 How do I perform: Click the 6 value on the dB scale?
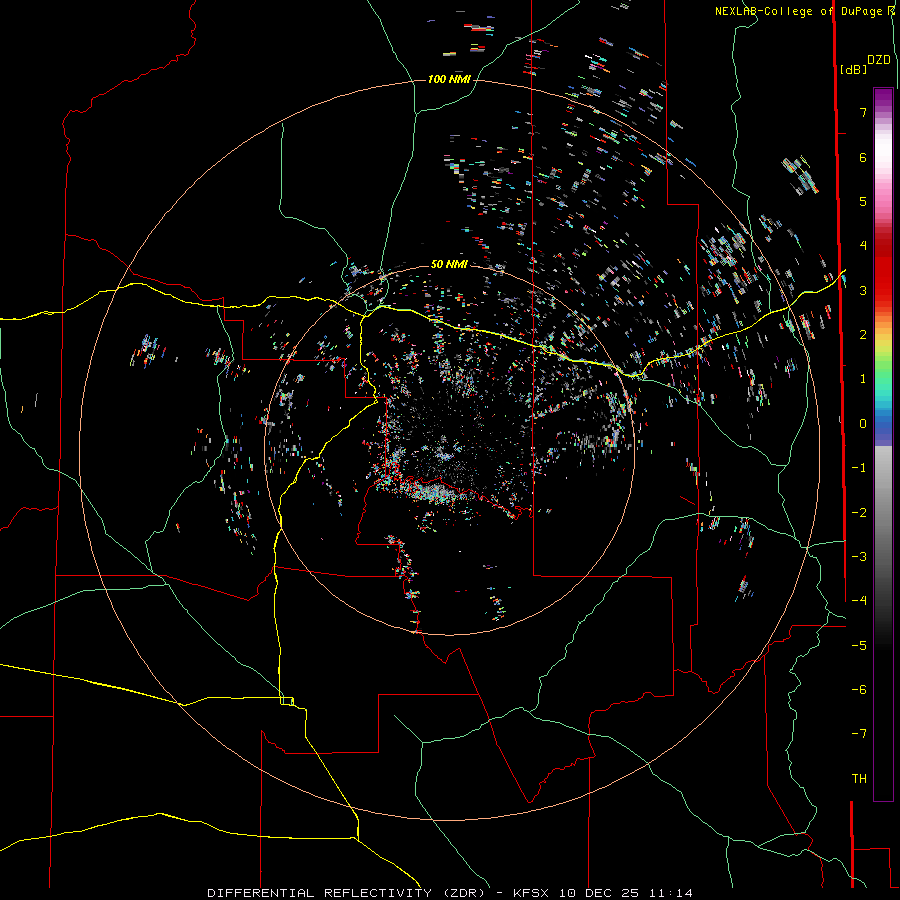(x=863, y=157)
